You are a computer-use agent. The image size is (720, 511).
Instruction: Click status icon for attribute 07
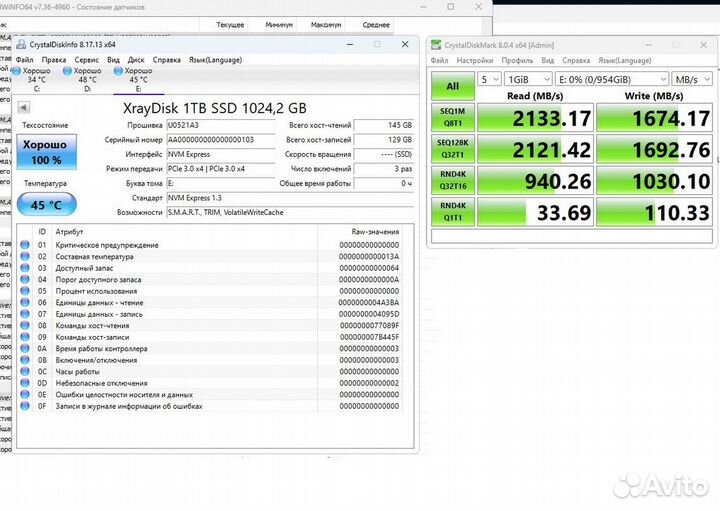pos(25,314)
